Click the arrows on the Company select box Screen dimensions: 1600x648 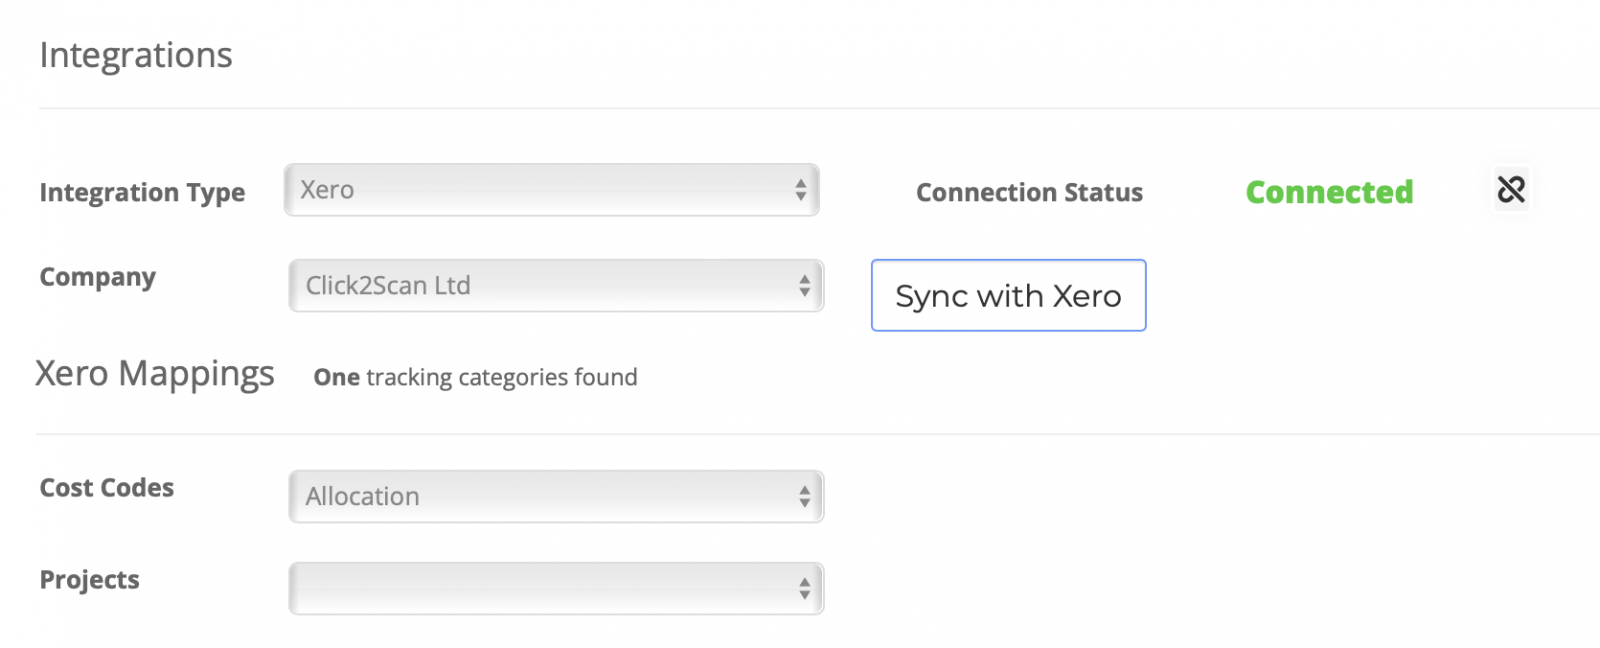(805, 286)
